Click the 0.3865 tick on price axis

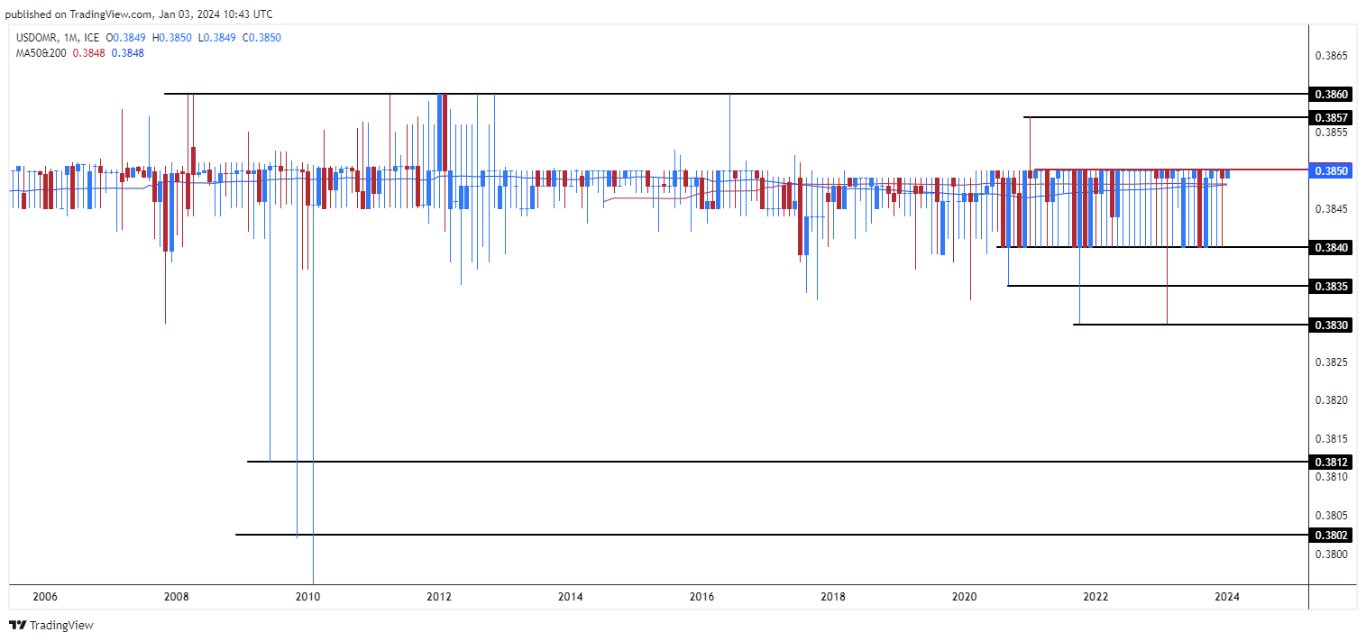coord(1333,55)
